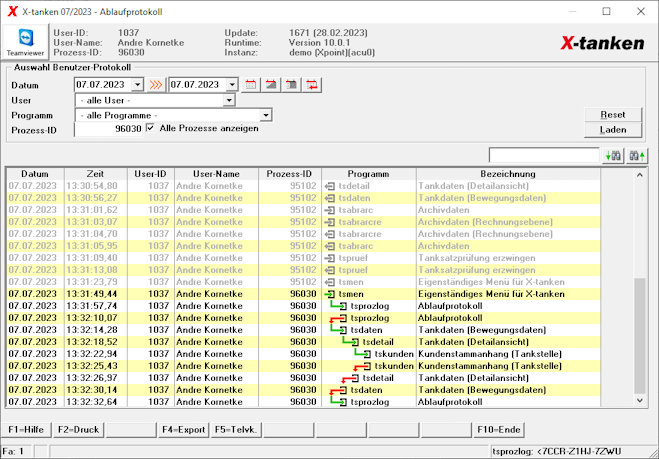Viewport: 659px width, 459px height.
Task: Click the list scrollbar up arrow
Action: 639,175
